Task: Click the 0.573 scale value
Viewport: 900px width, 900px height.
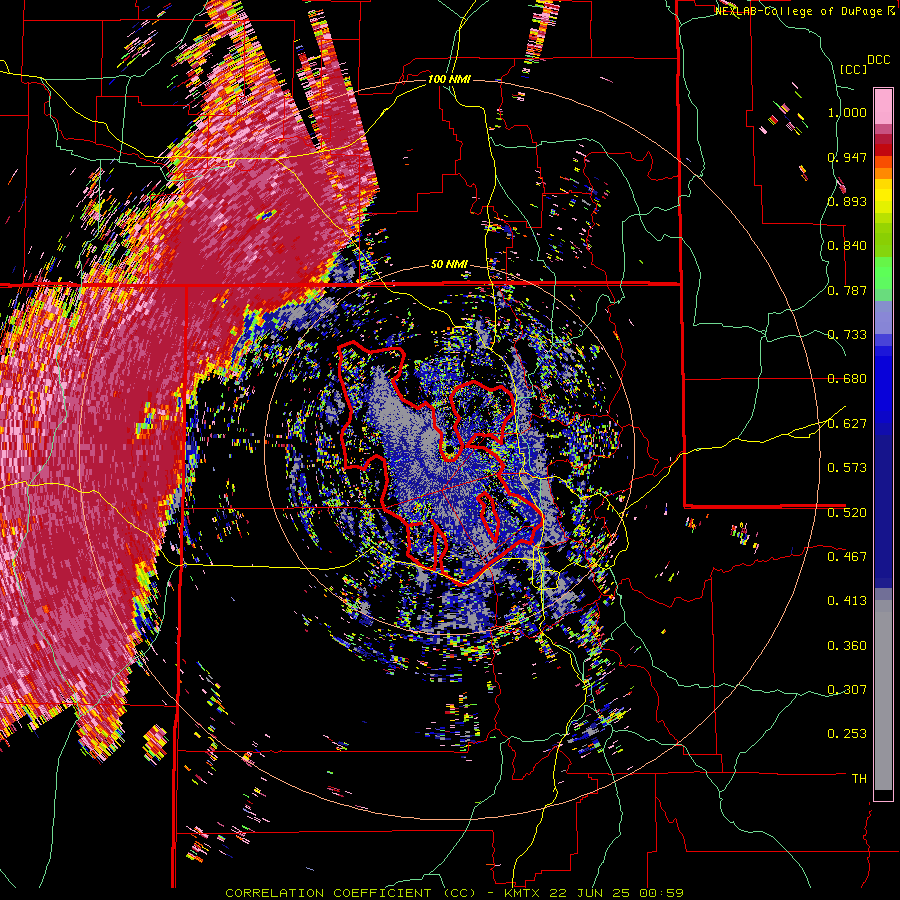Action: (x=847, y=468)
